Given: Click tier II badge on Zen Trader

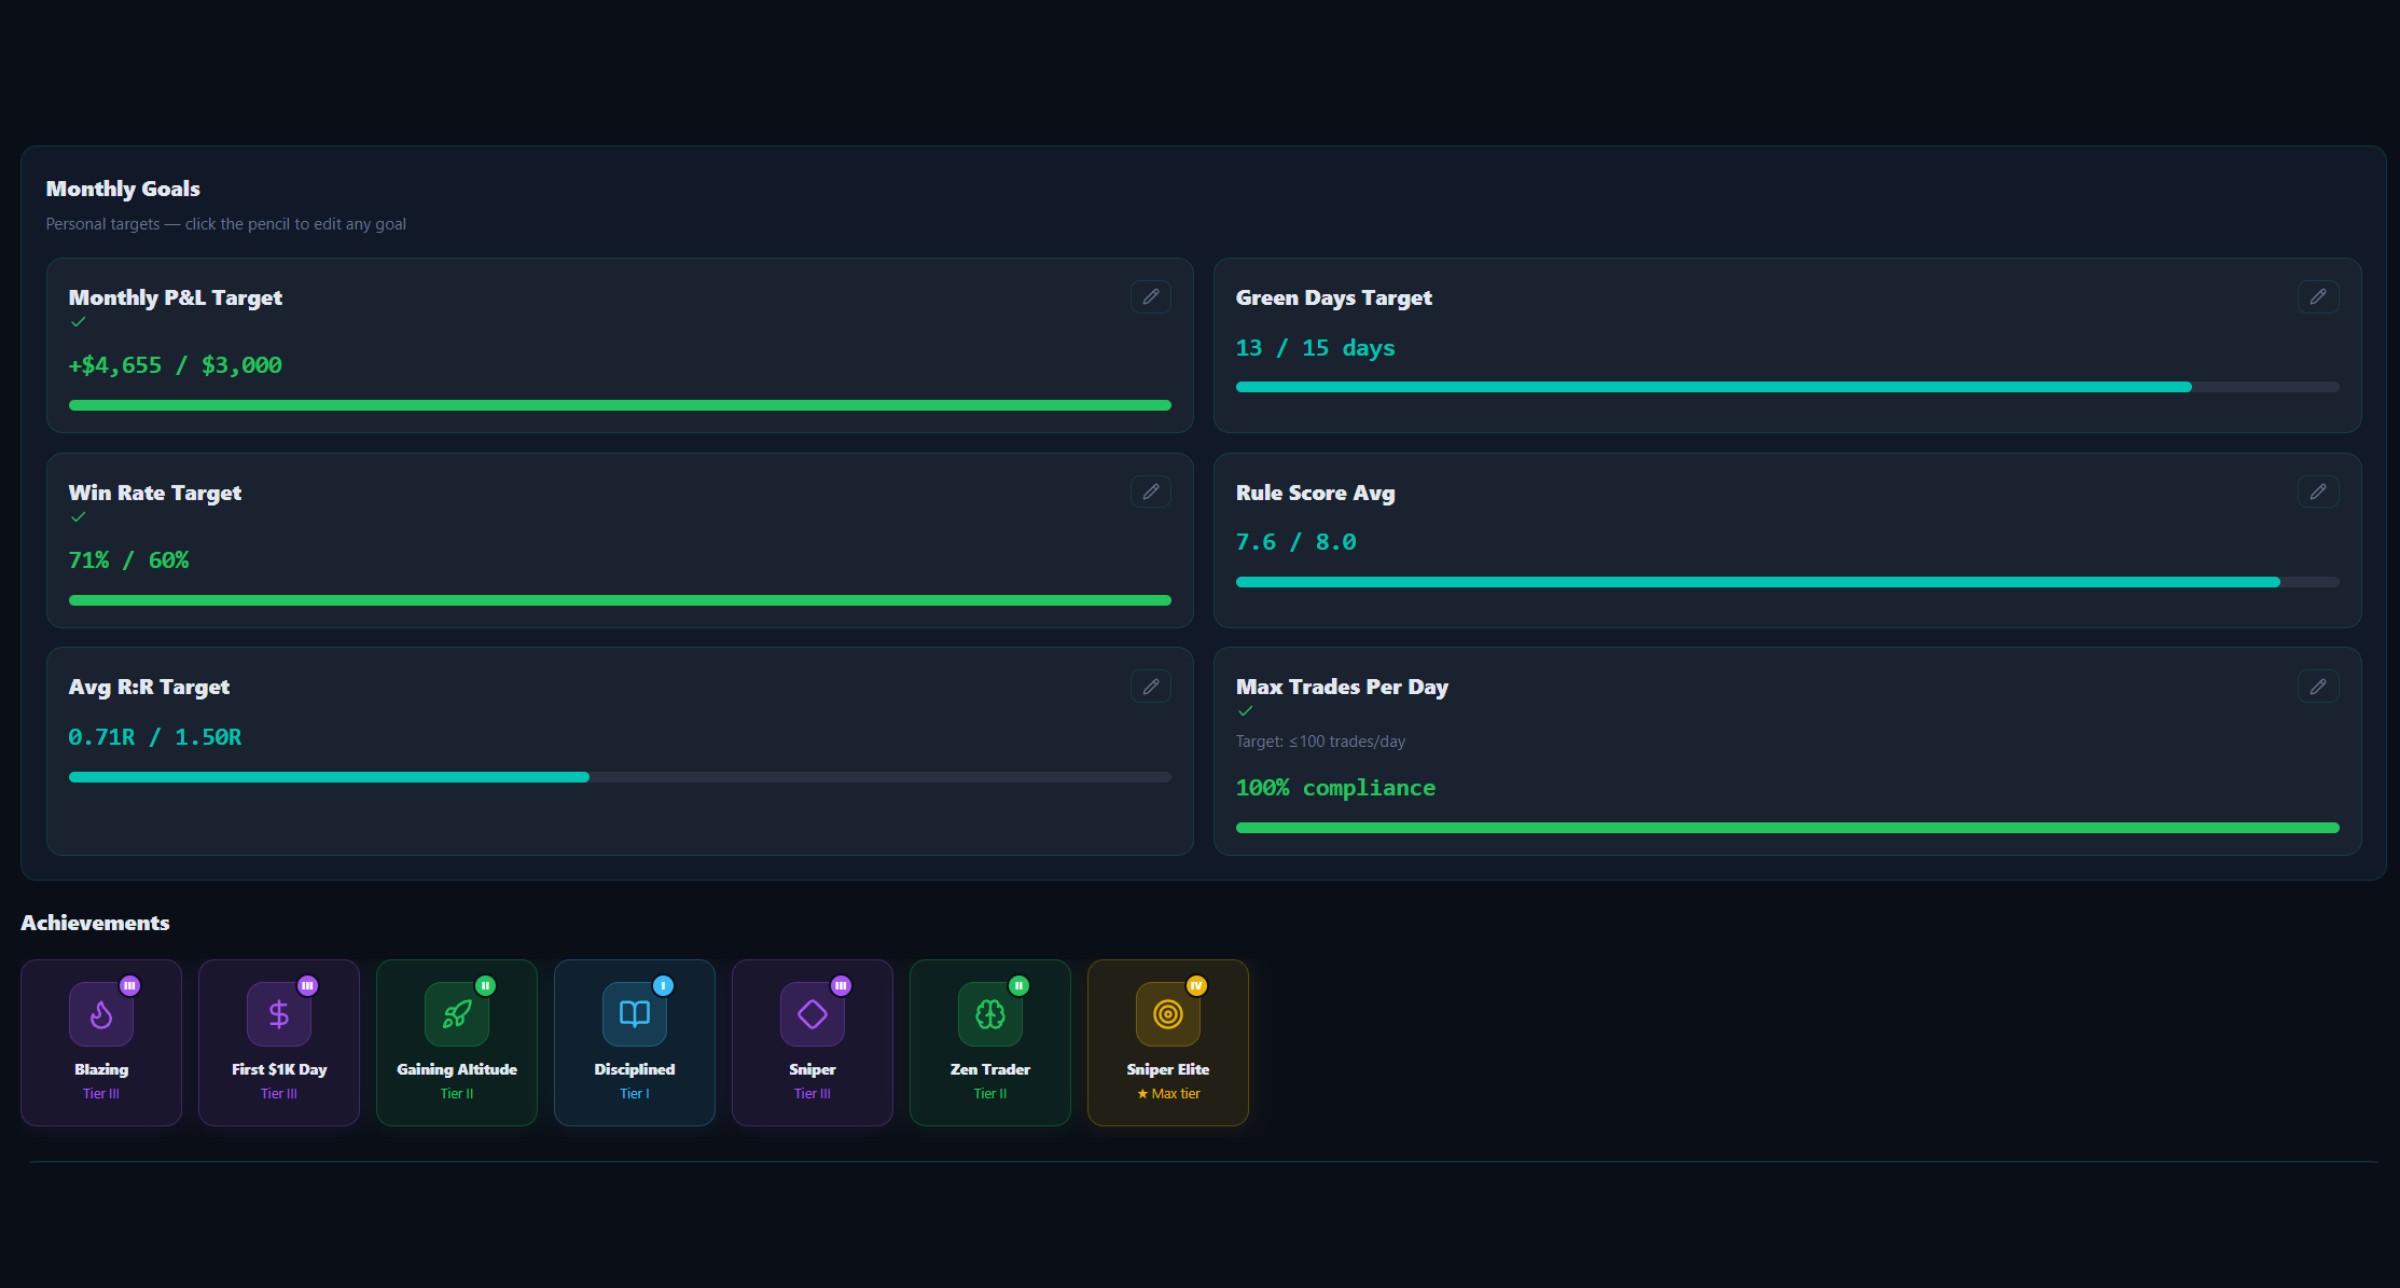Looking at the screenshot, I should (1019, 986).
